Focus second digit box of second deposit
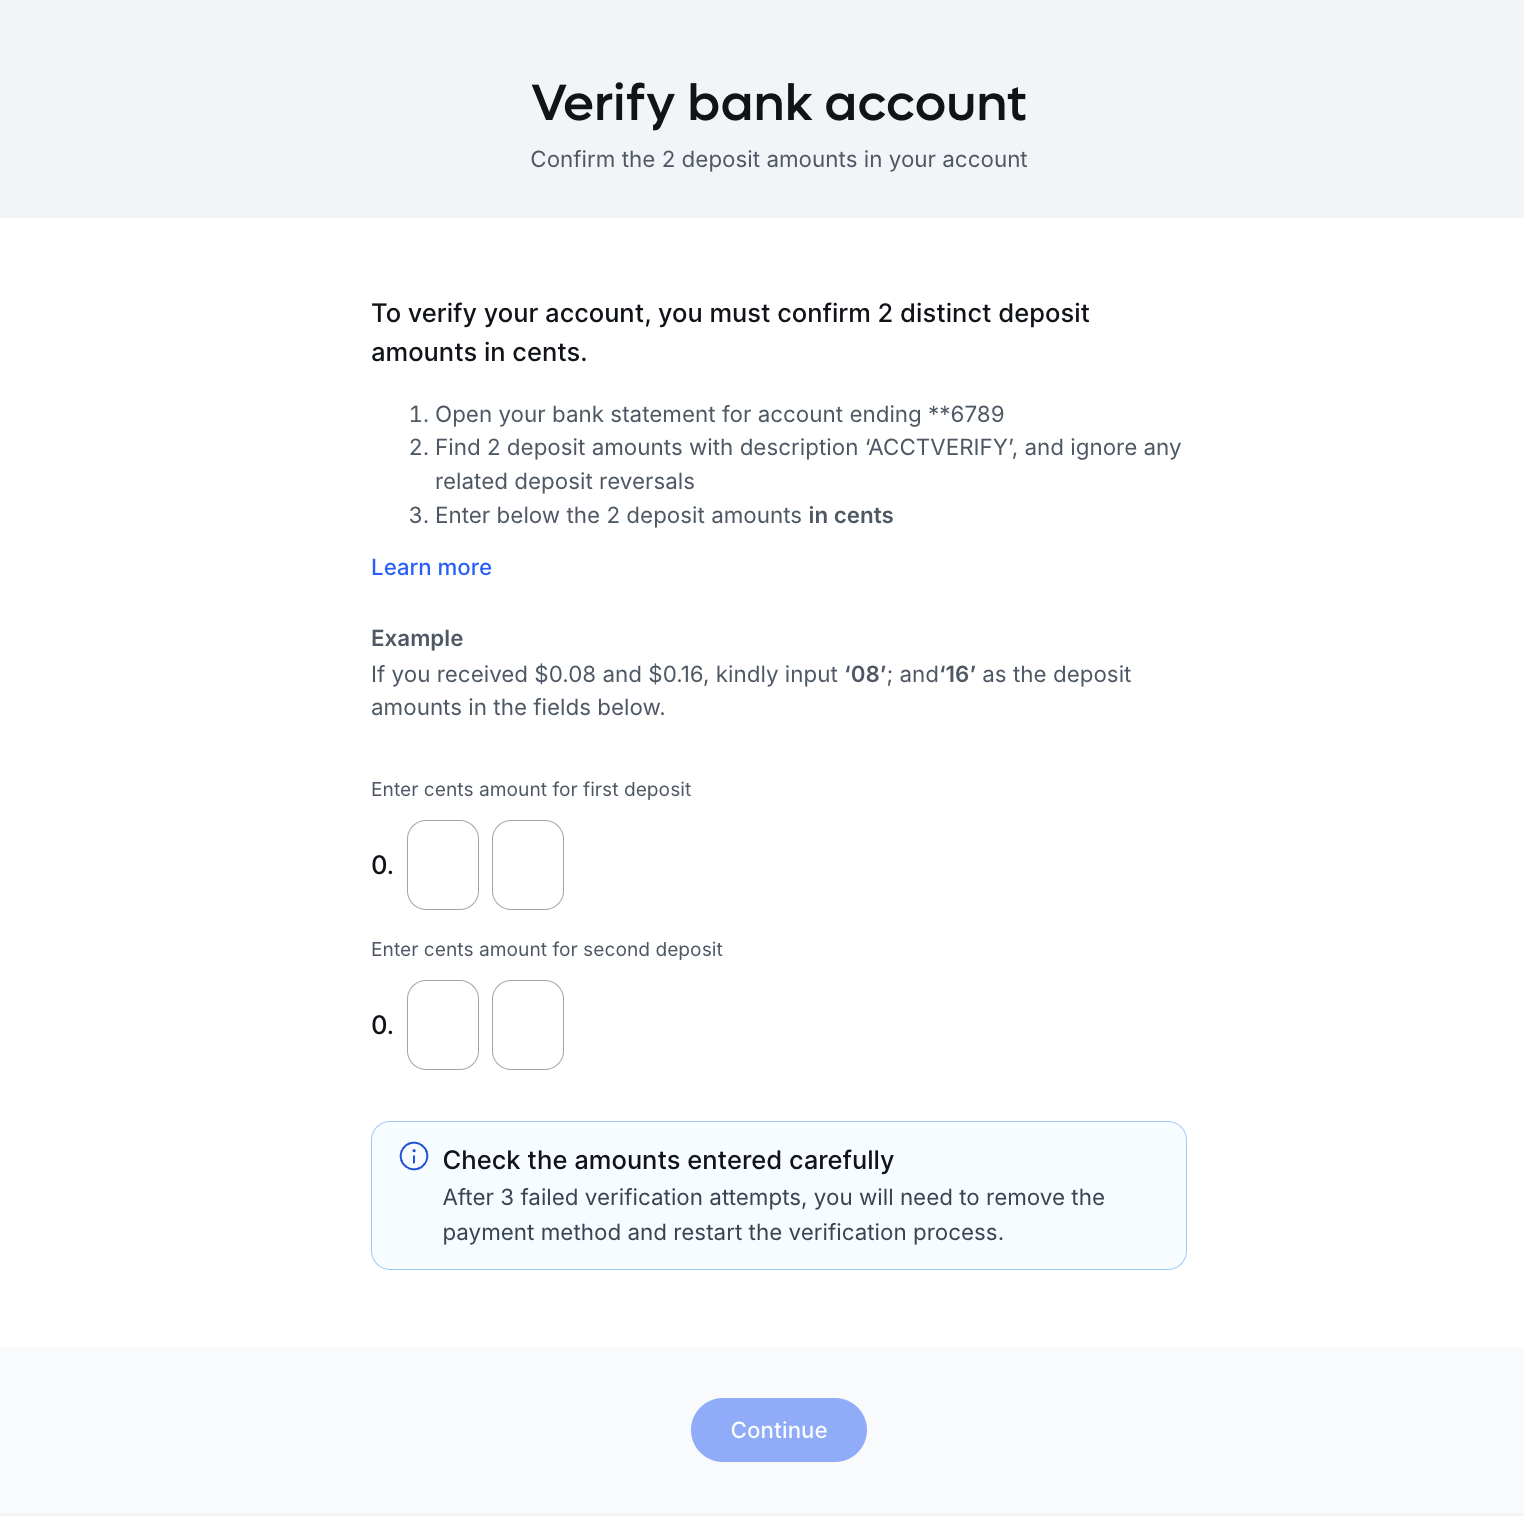Screen dimensions: 1524x1516 (x=528, y=1025)
